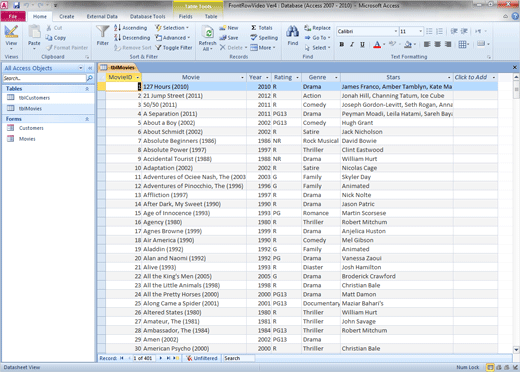Sort records Descending
This screenshot has height=372, width=520.
pos(132,38)
